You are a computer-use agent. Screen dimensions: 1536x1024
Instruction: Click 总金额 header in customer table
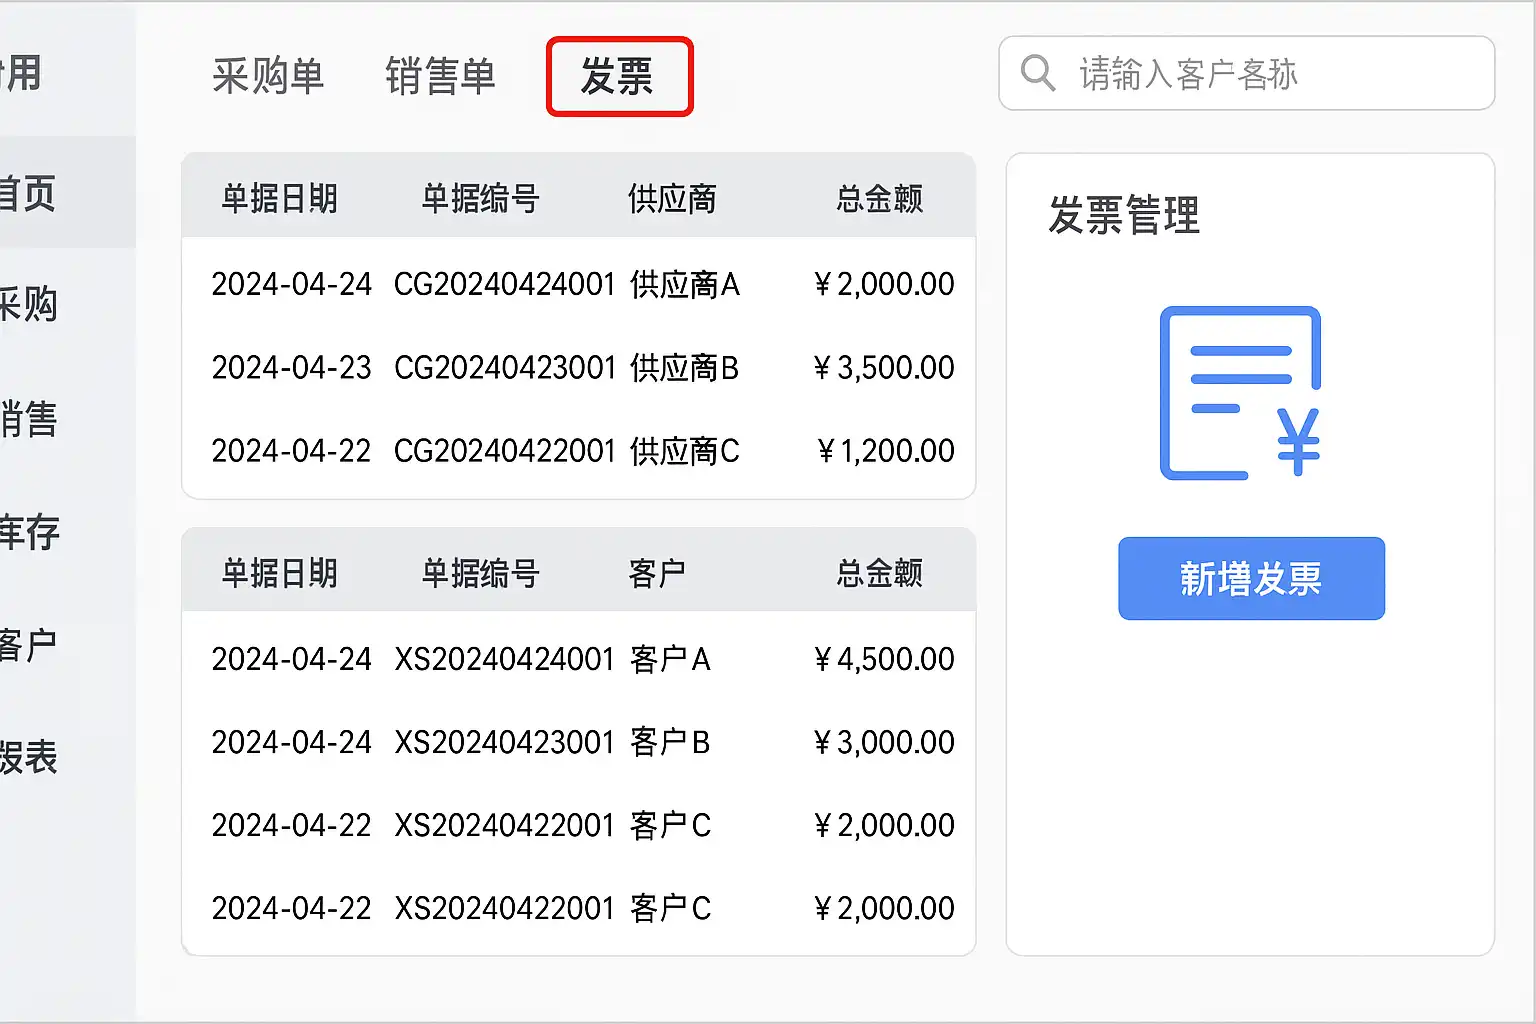[x=879, y=573]
